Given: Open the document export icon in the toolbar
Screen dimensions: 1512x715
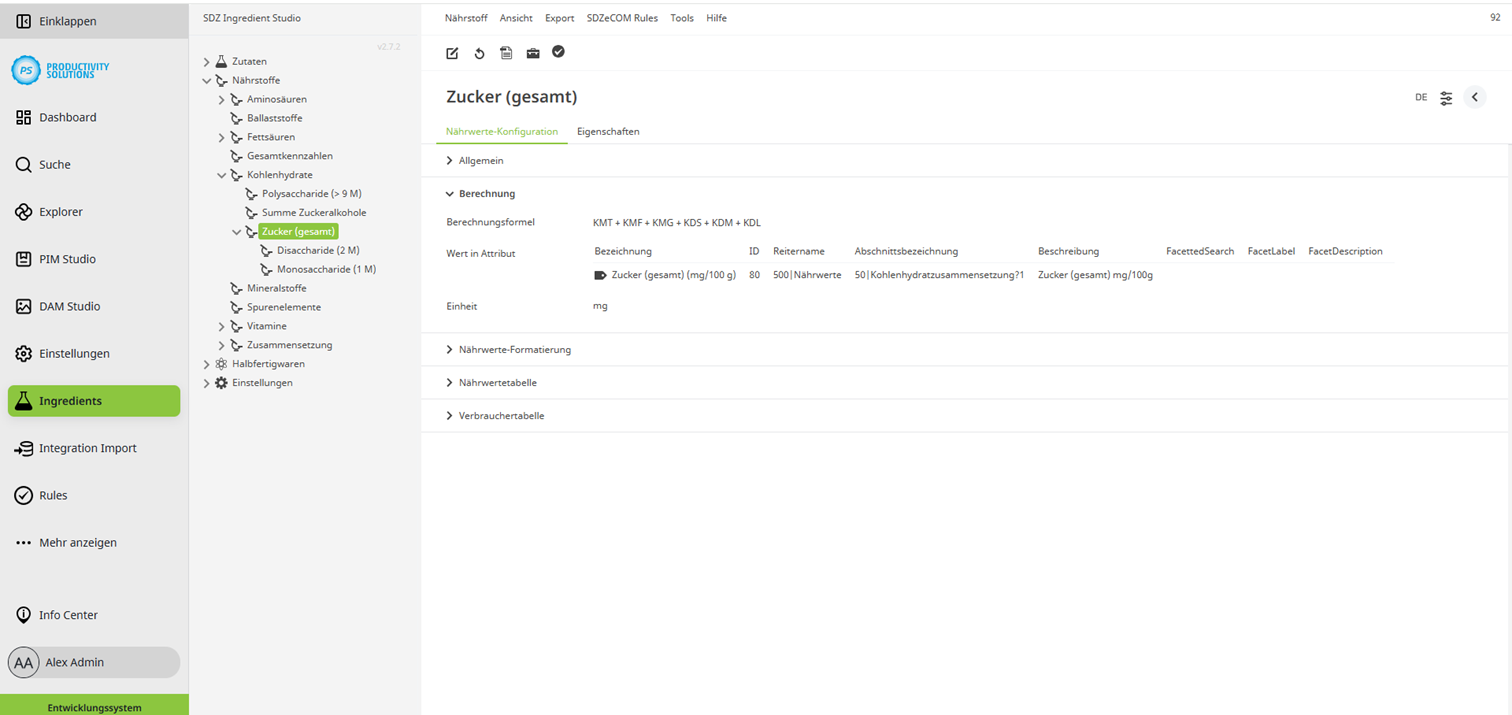Looking at the screenshot, I should pyautogui.click(x=506, y=53).
